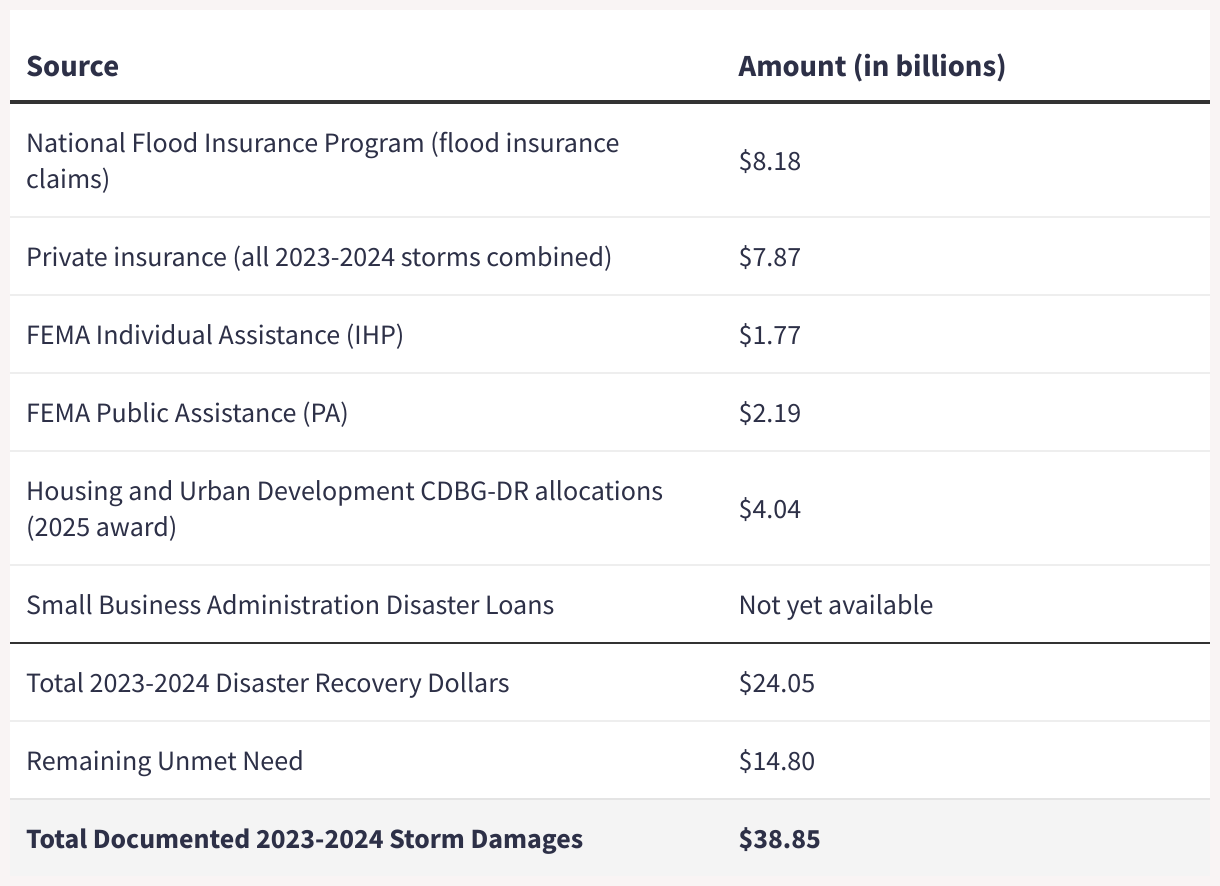
Task: Click FEMA Public Assistance (PA) label
Action: click(187, 413)
